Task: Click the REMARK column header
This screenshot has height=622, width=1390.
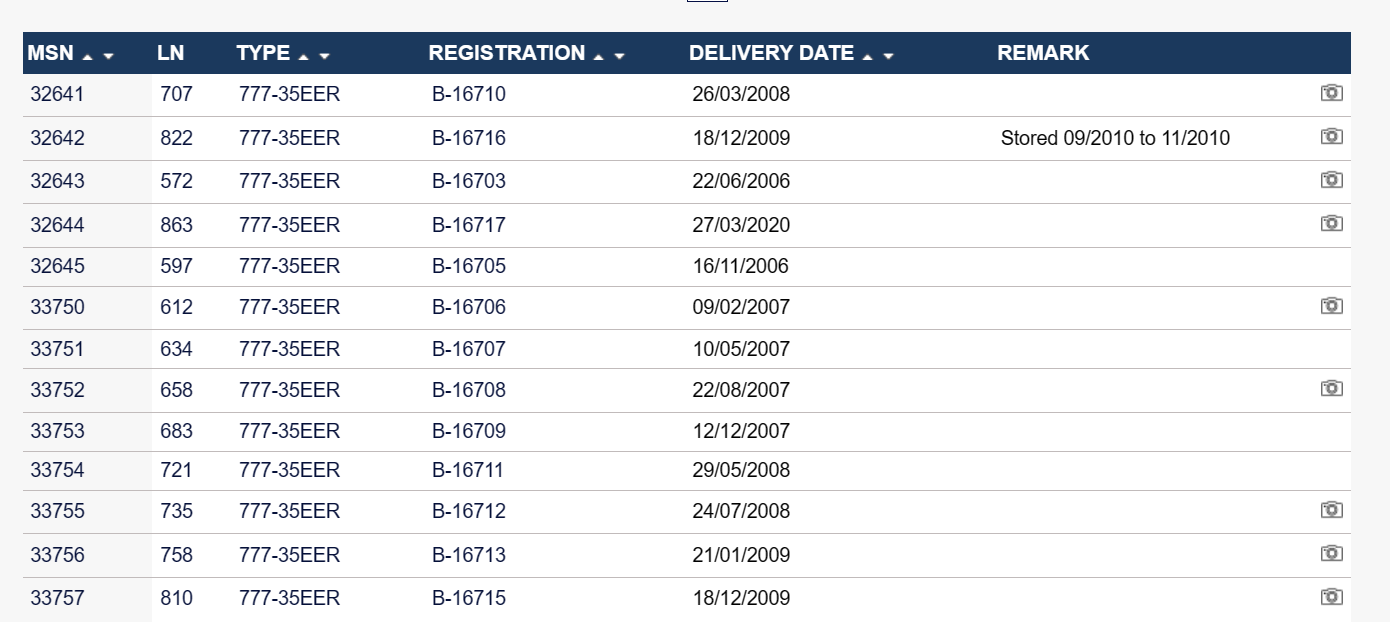Action: click(x=1043, y=54)
